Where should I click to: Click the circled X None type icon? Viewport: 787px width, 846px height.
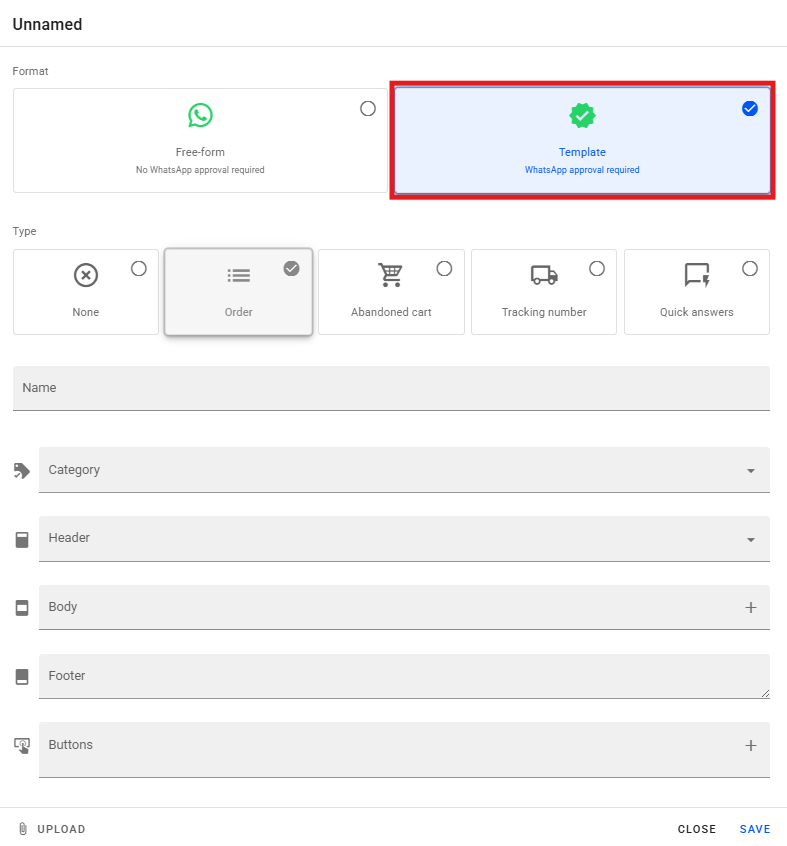tap(86, 275)
